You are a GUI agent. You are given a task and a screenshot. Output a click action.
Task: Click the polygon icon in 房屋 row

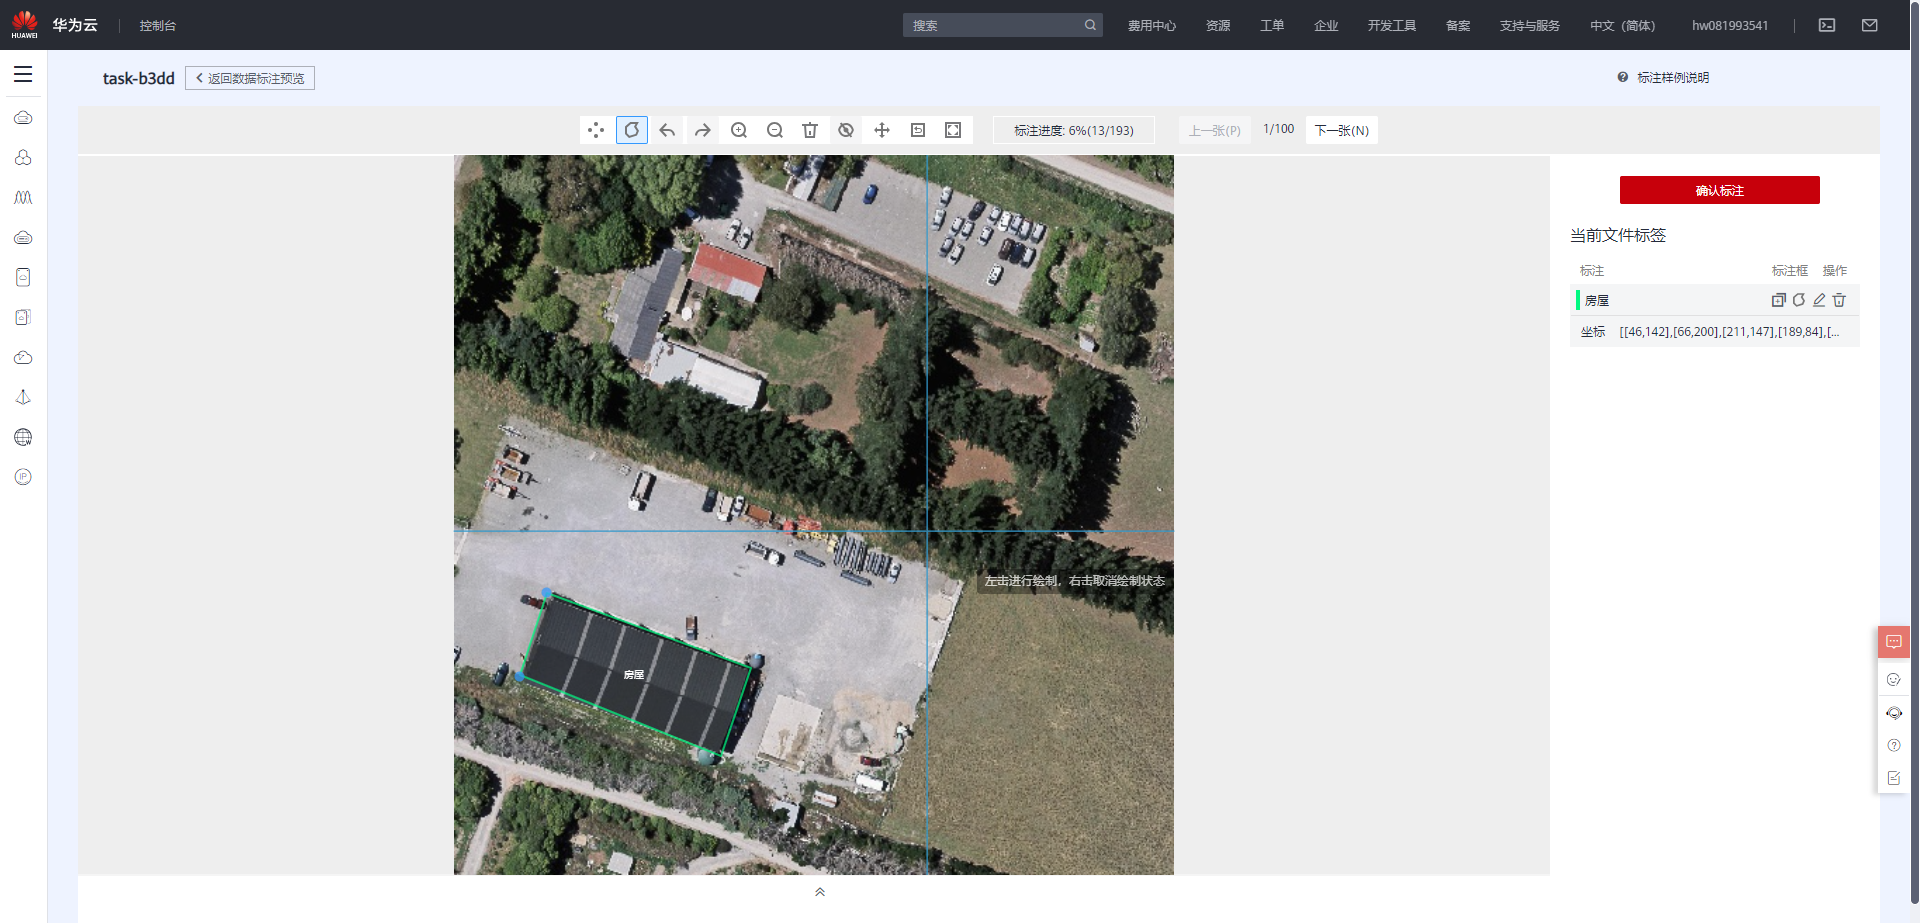[1799, 300]
